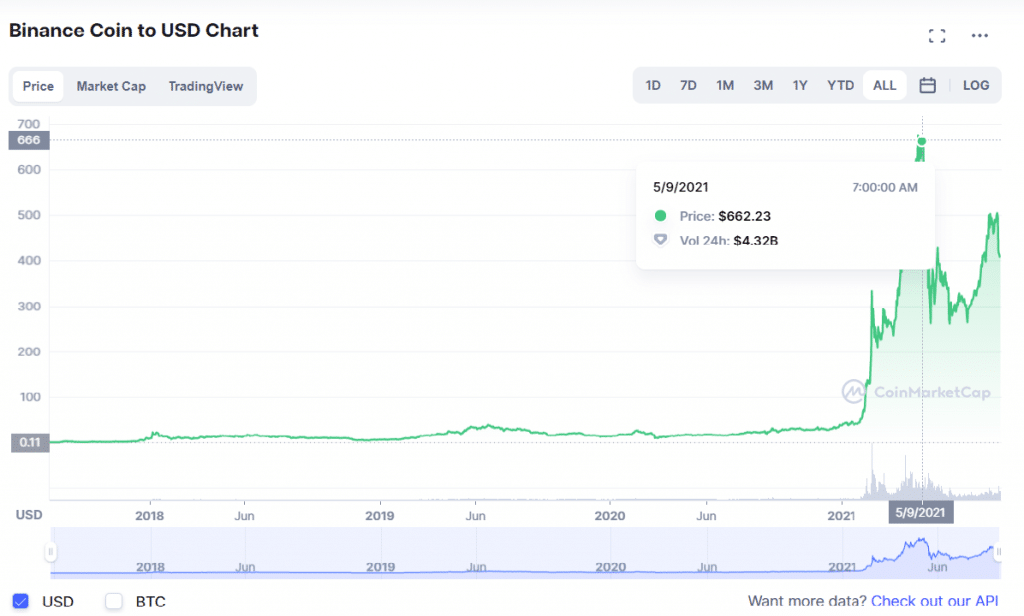Screen dimensions: 1024x616
Task: Click the 2020 label on the x-axis
Action: click(610, 515)
